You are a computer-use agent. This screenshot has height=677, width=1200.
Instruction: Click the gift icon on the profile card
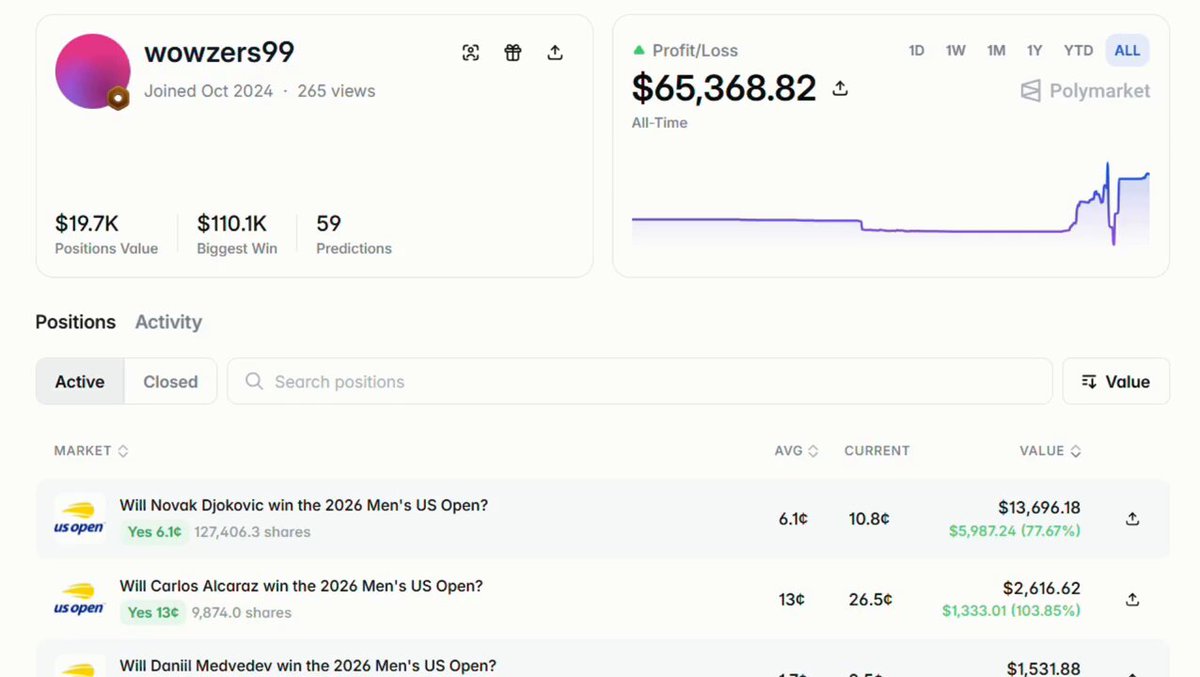513,53
